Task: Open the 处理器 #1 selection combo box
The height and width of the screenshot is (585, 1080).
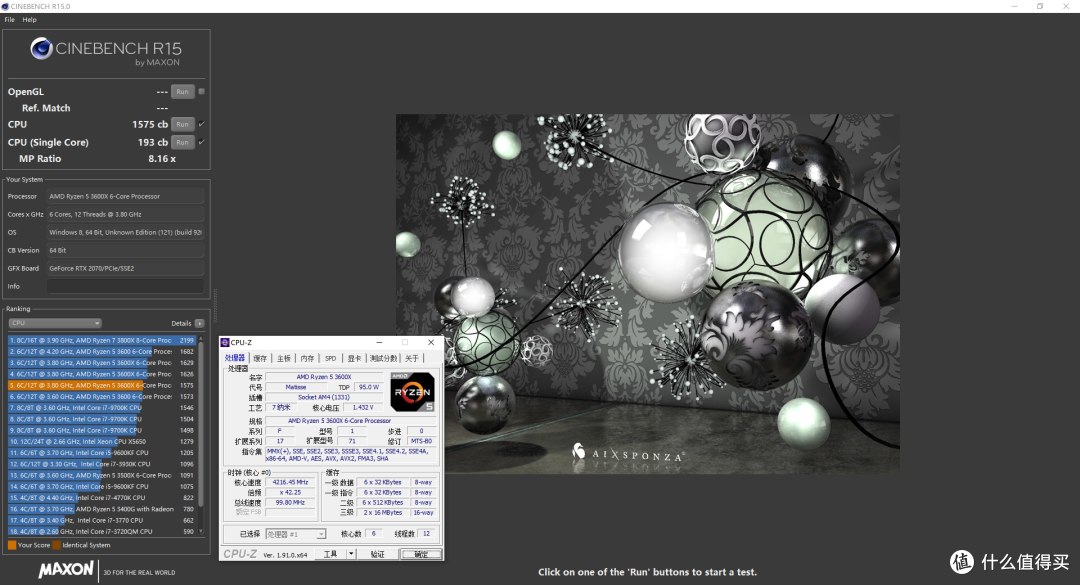Action: (295, 534)
